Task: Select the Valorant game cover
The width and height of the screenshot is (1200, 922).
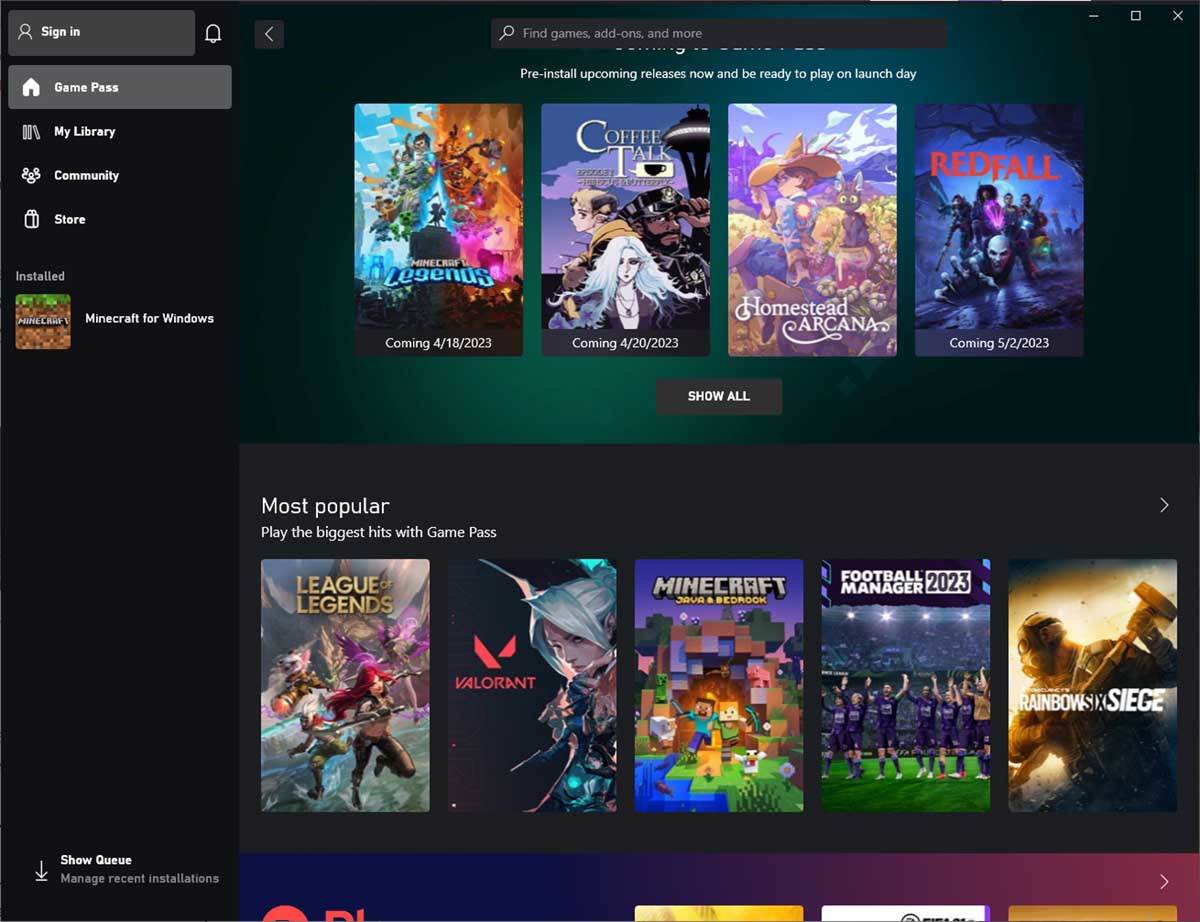Action: 532,685
